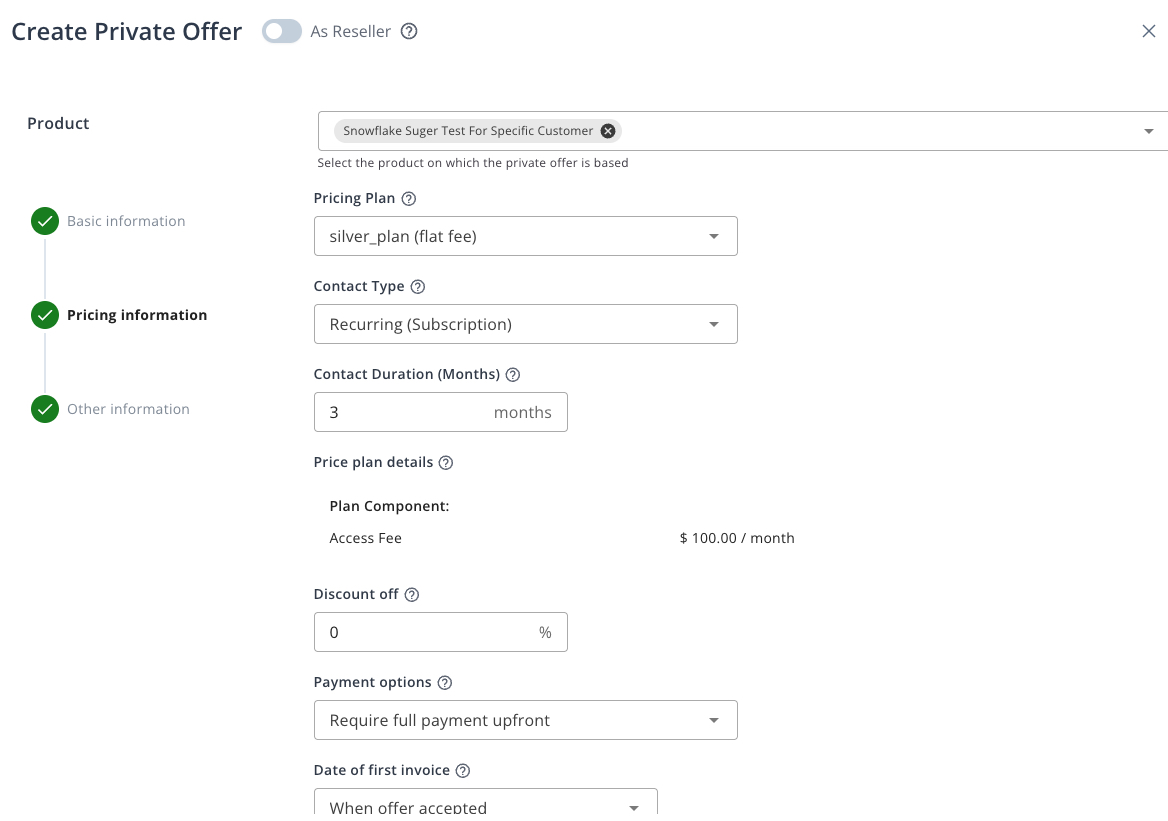Open the As Reseller help tooltip

(x=409, y=31)
